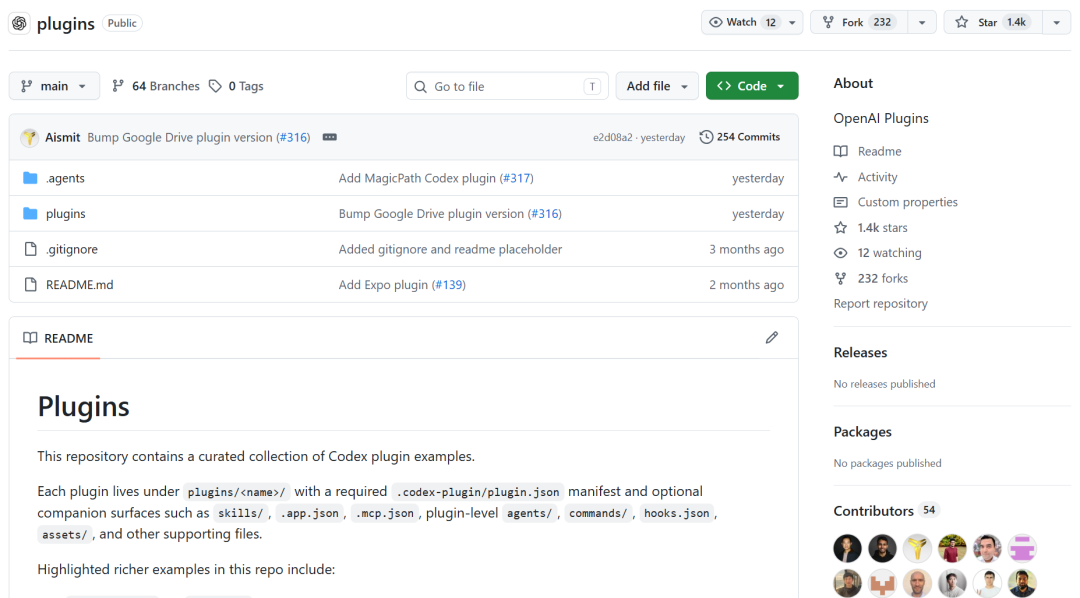Star the repository
Viewport: 1080px width, 598px height.
(993, 22)
